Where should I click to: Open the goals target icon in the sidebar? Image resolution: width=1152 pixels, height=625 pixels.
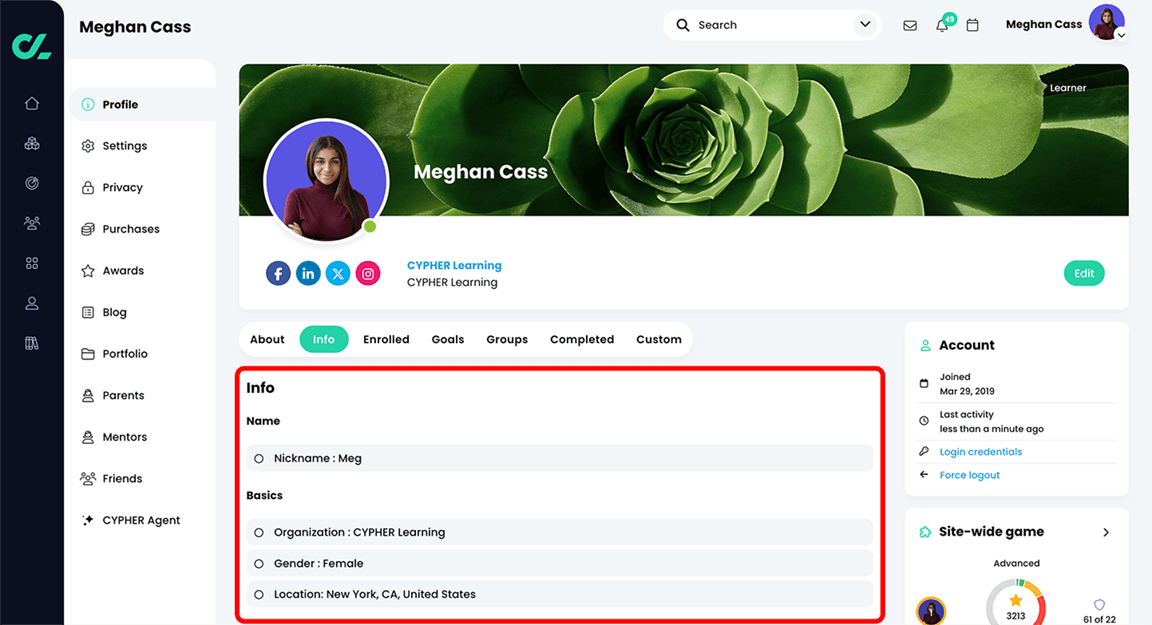click(x=31, y=183)
